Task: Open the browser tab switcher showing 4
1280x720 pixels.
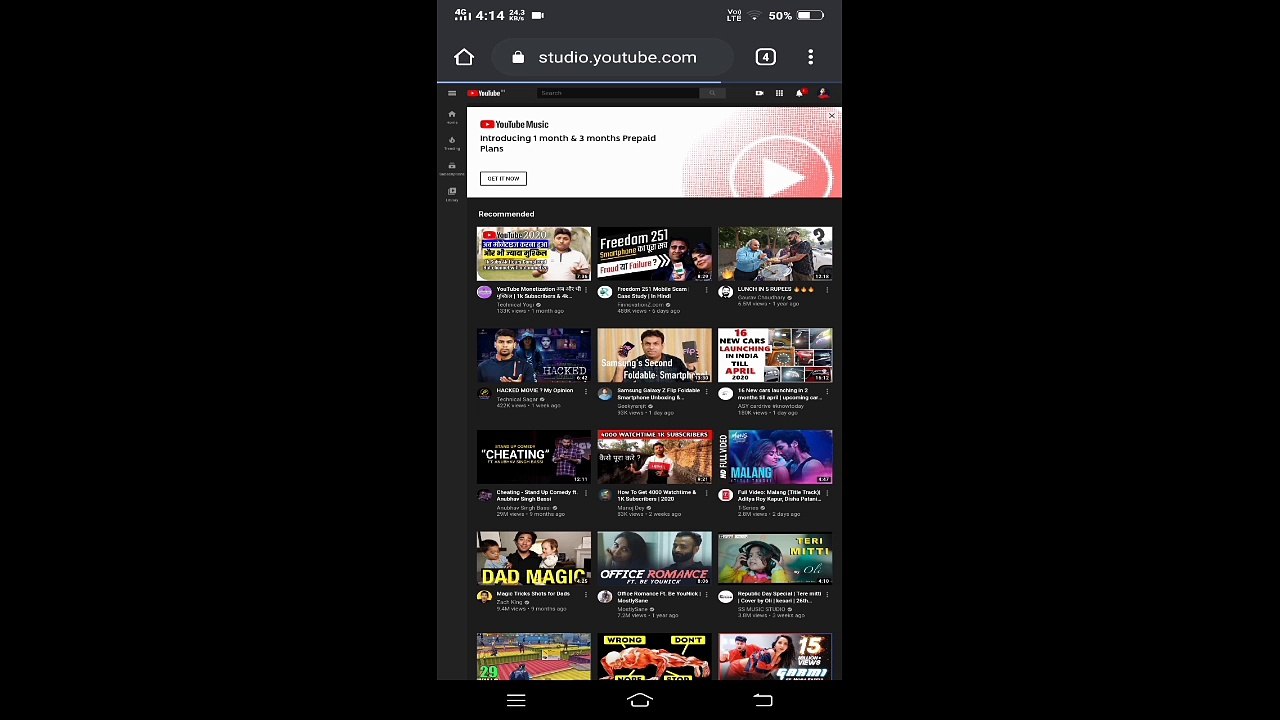Action: click(x=765, y=57)
